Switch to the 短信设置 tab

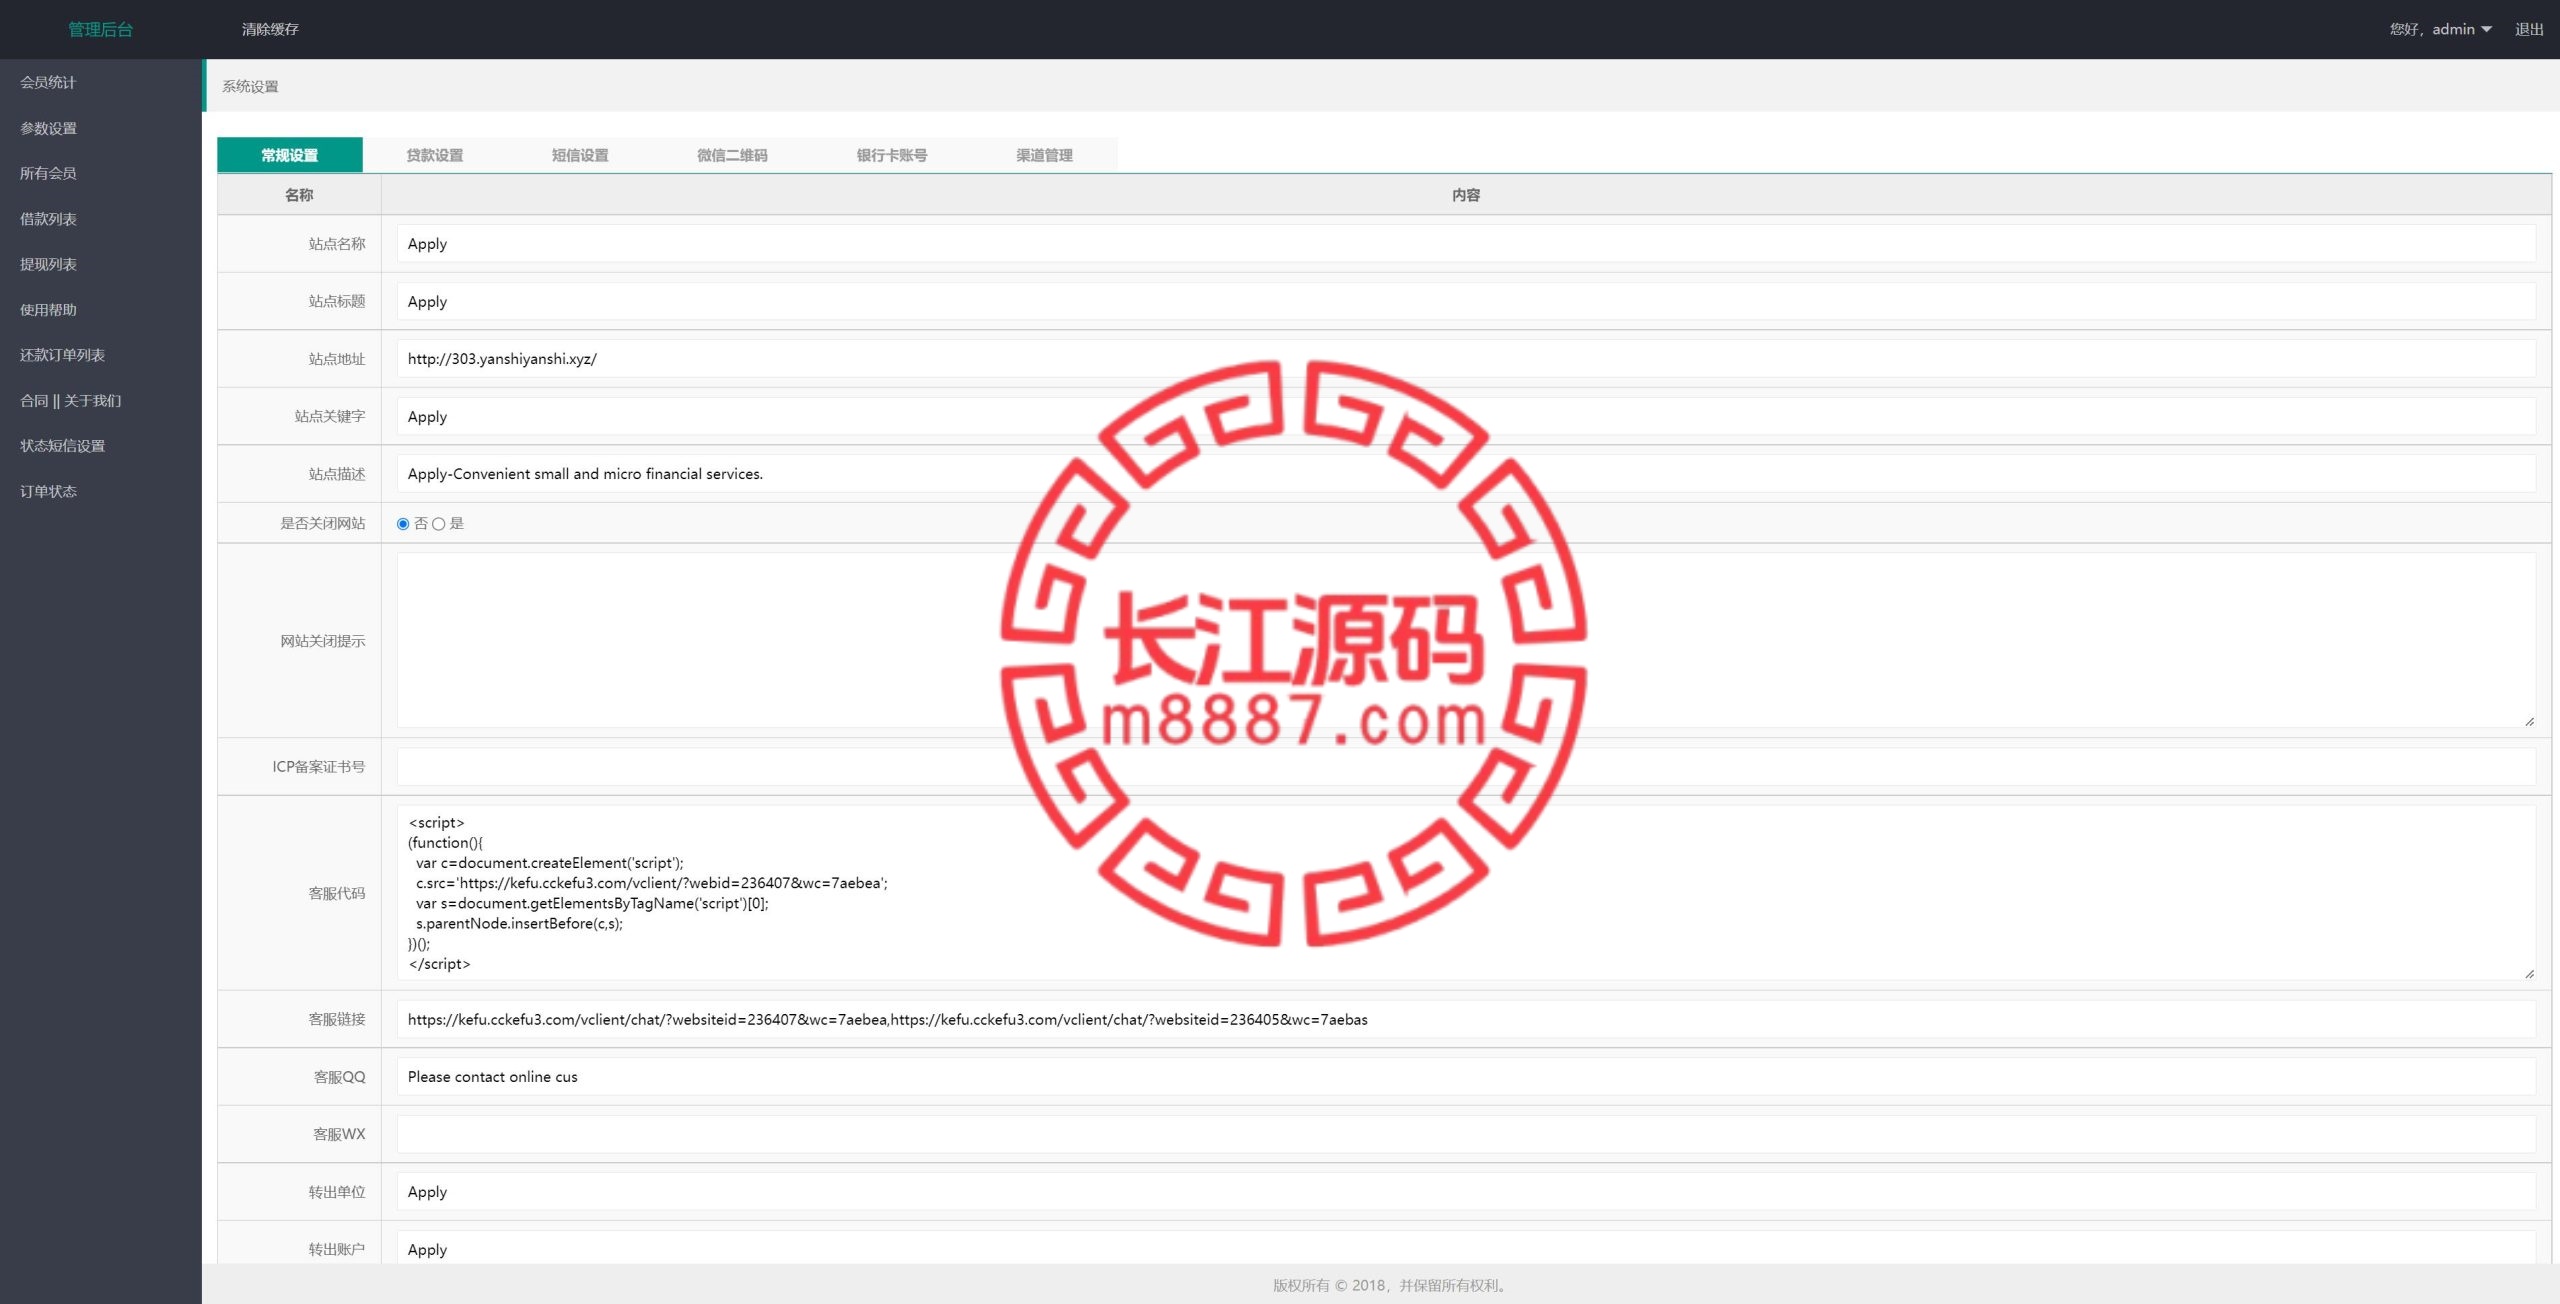click(x=580, y=155)
